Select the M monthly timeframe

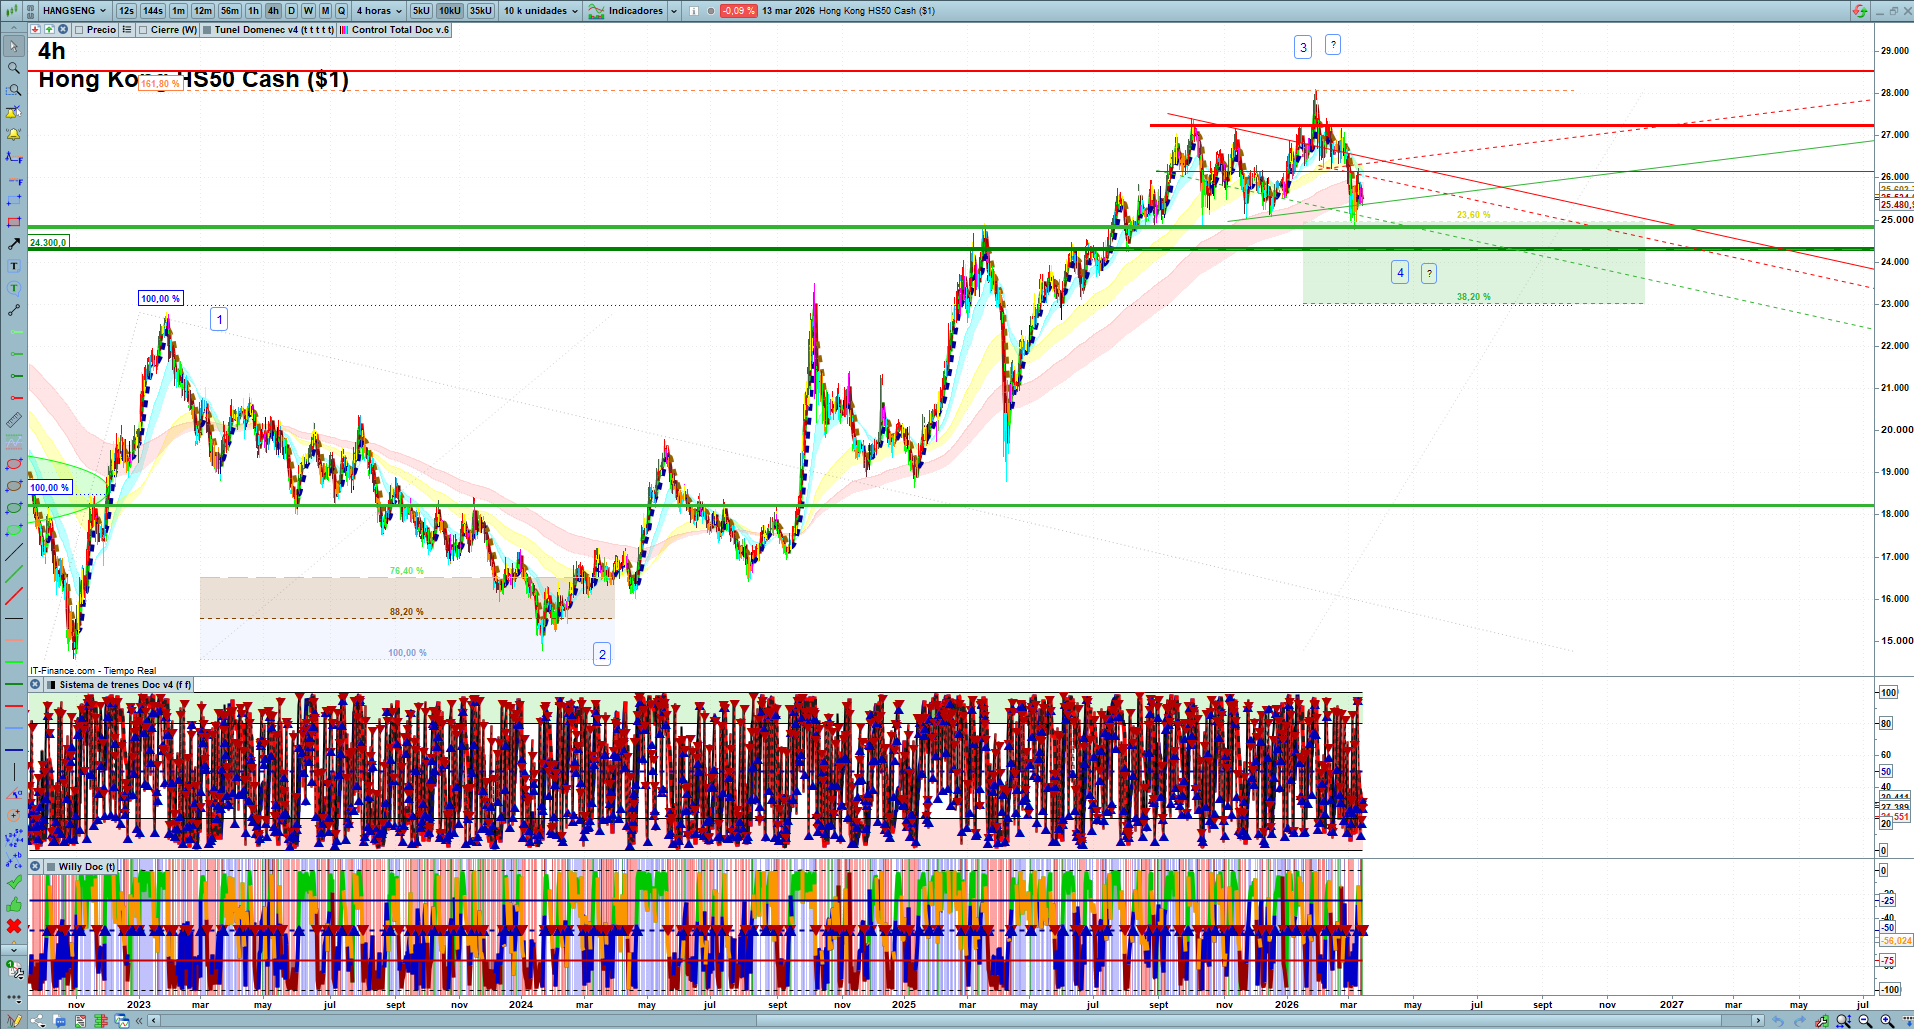325,11
